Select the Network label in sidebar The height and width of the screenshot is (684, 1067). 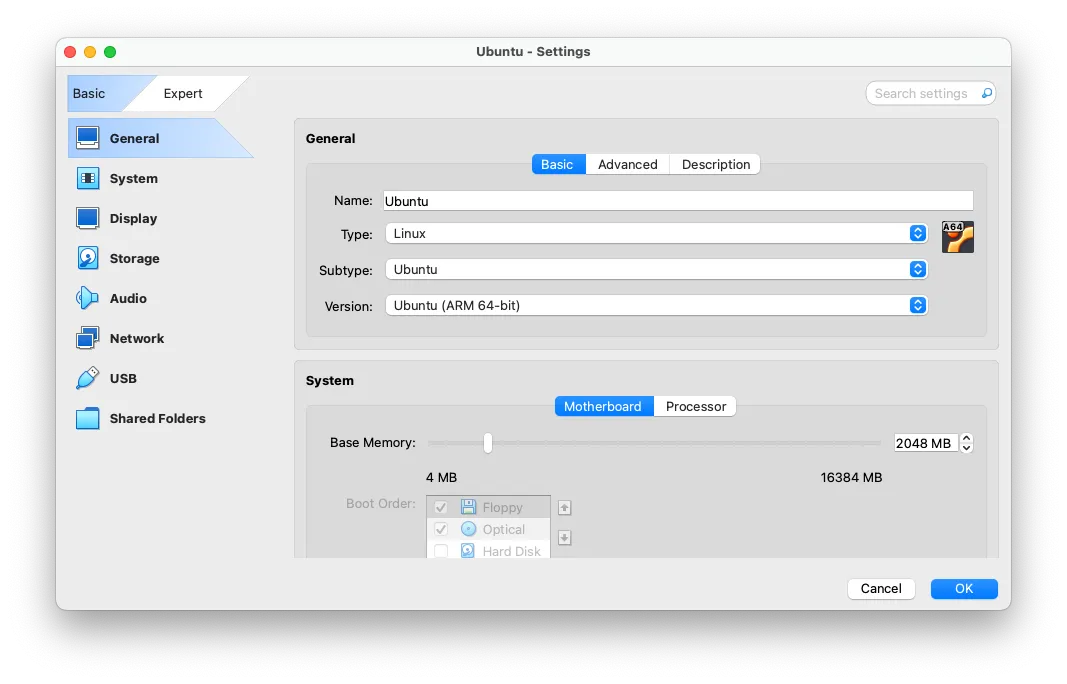(x=137, y=338)
